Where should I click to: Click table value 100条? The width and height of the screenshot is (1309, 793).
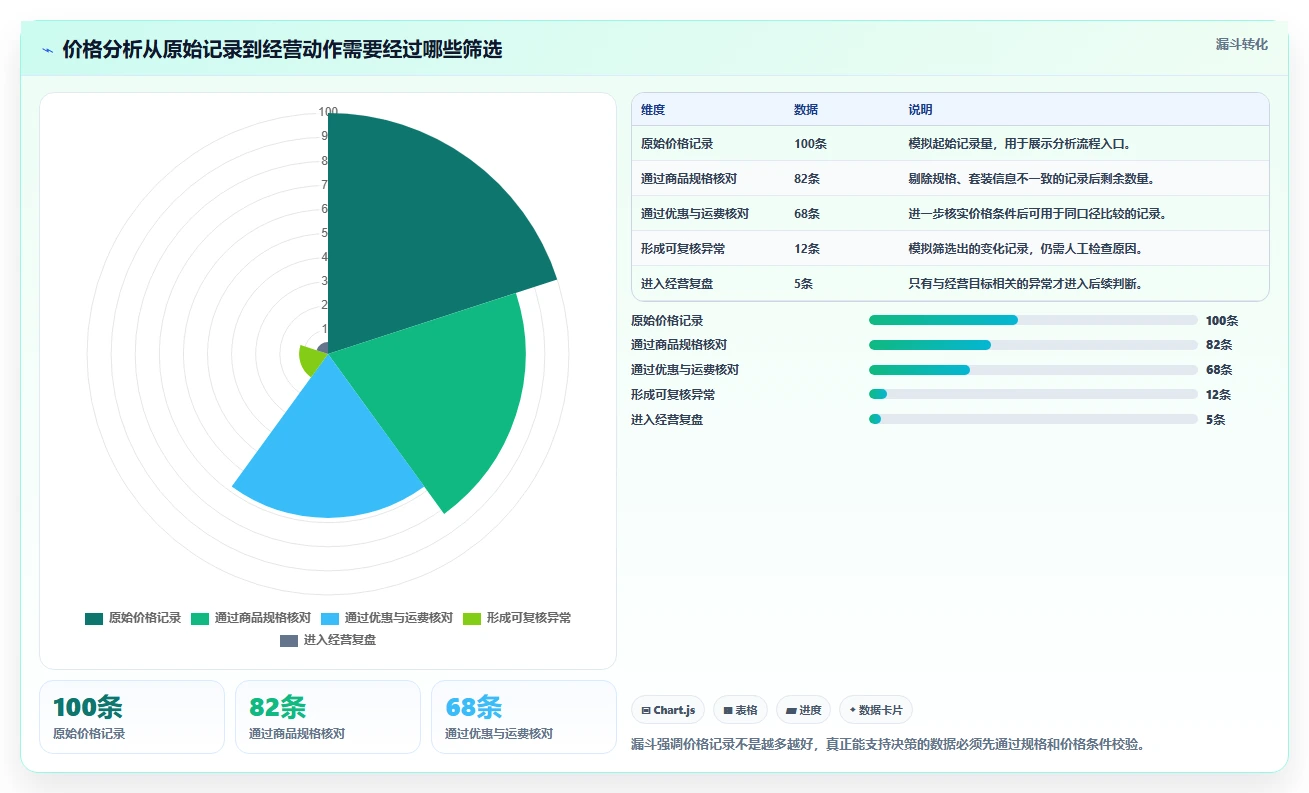pos(810,144)
